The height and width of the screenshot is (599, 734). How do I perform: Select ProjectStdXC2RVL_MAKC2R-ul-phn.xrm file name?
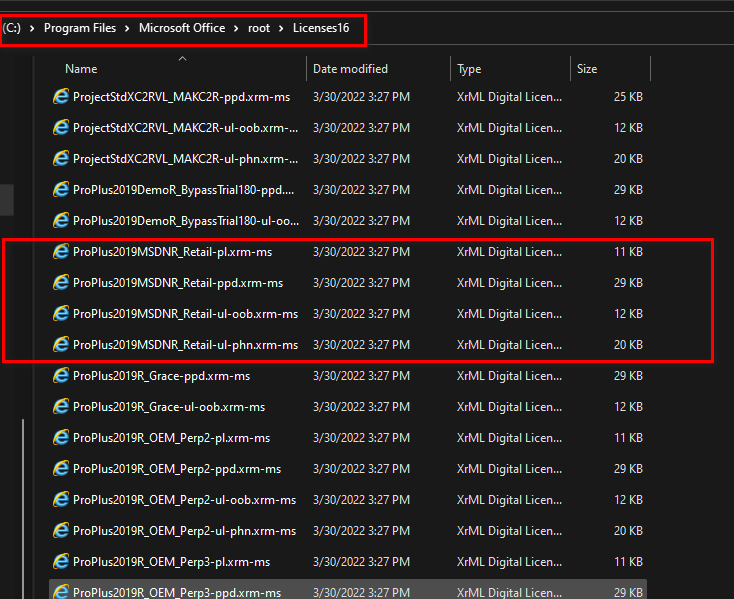click(x=185, y=159)
